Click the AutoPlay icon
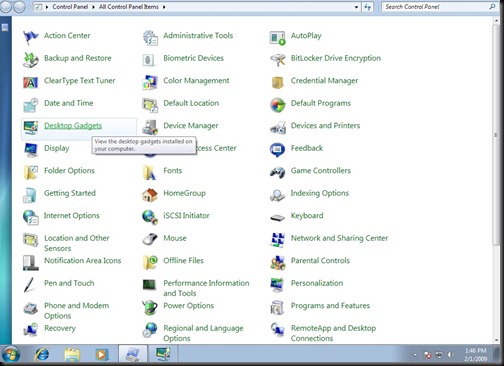The height and width of the screenshot is (366, 504). [278, 38]
